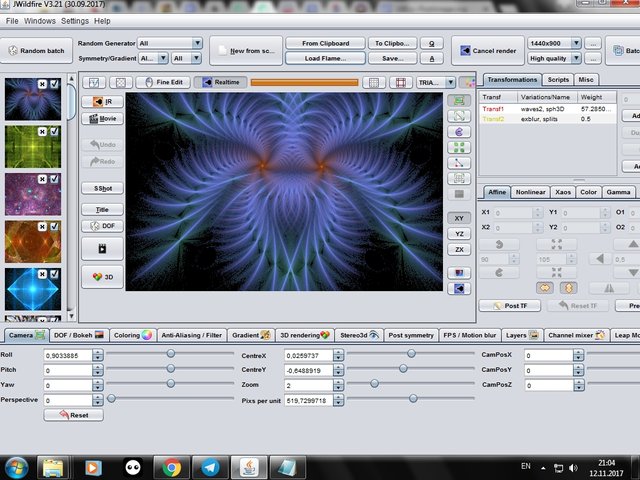Viewport: 640px width, 480px height.
Task: Select the YZ plane toggle
Action: click(x=459, y=233)
